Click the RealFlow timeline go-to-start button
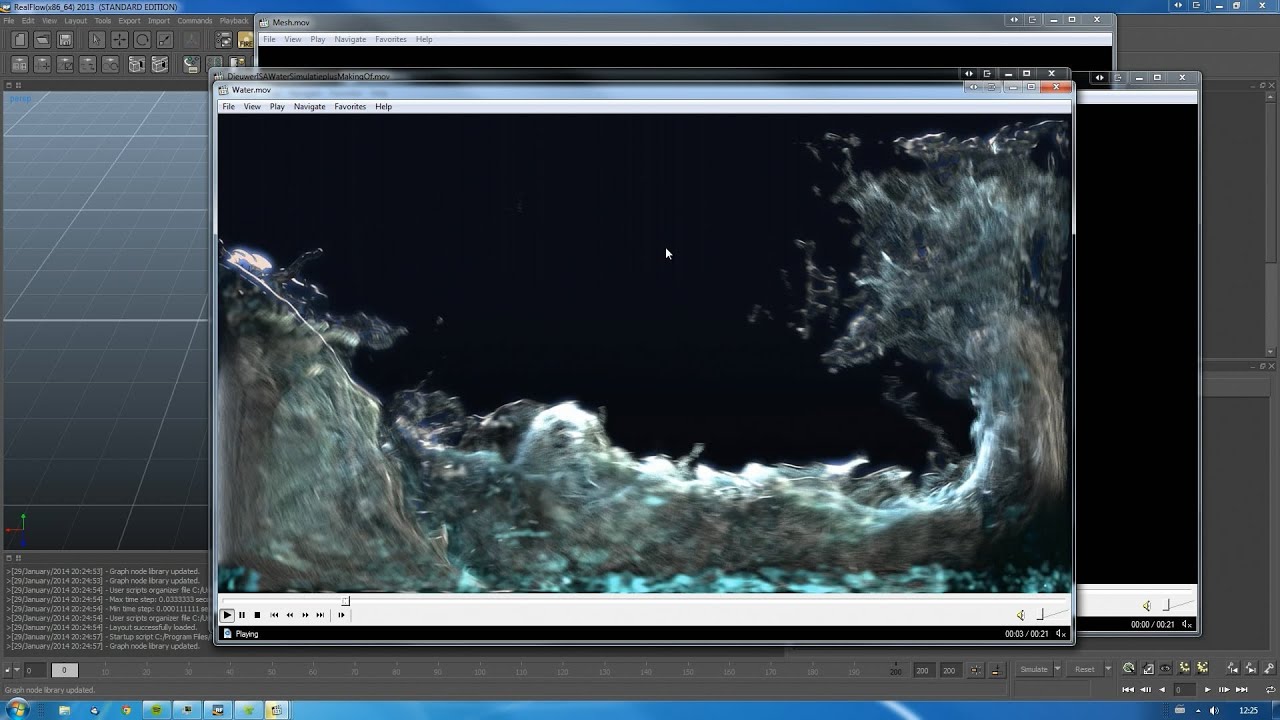Image resolution: width=1280 pixels, height=720 pixels. point(1129,689)
